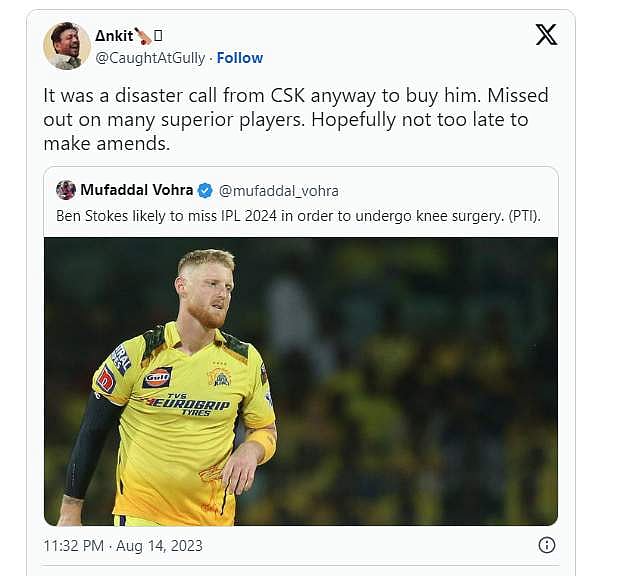Click Mufaddal Vohra's verified badge
This screenshot has width=628, height=576.
click(x=204, y=190)
